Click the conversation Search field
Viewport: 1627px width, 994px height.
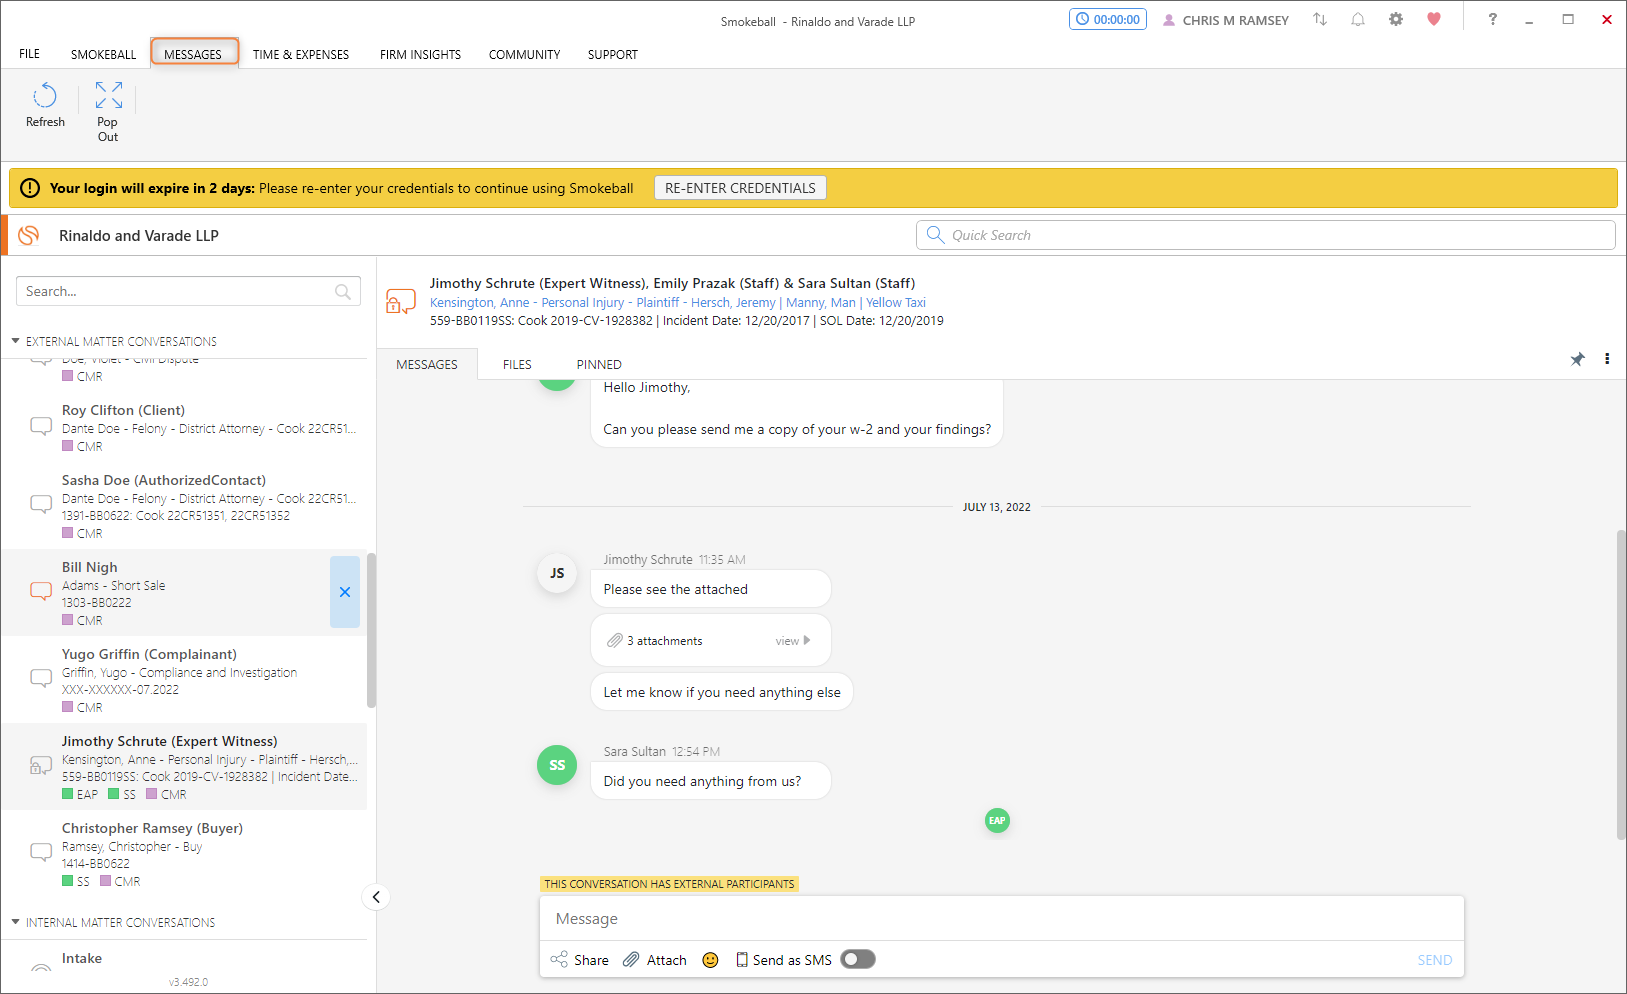pyautogui.click(x=188, y=291)
